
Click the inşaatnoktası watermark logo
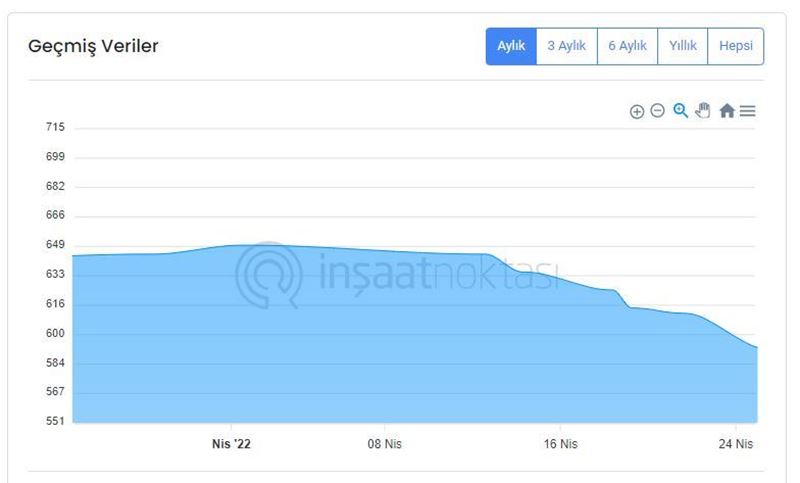(x=397, y=275)
